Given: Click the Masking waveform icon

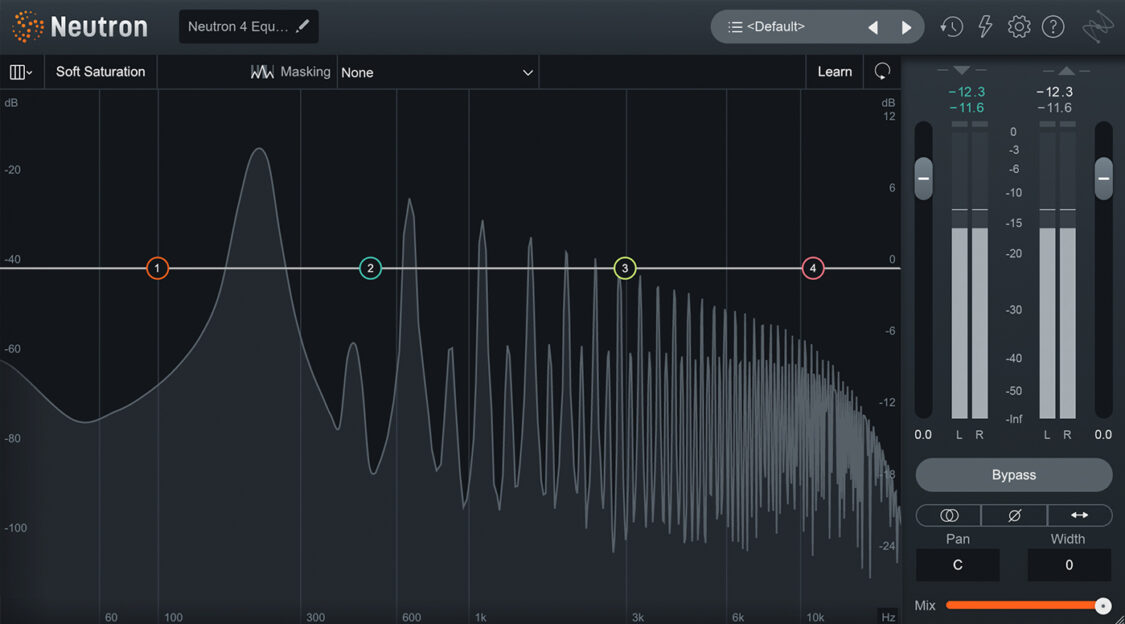Looking at the screenshot, I should click(x=262, y=71).
